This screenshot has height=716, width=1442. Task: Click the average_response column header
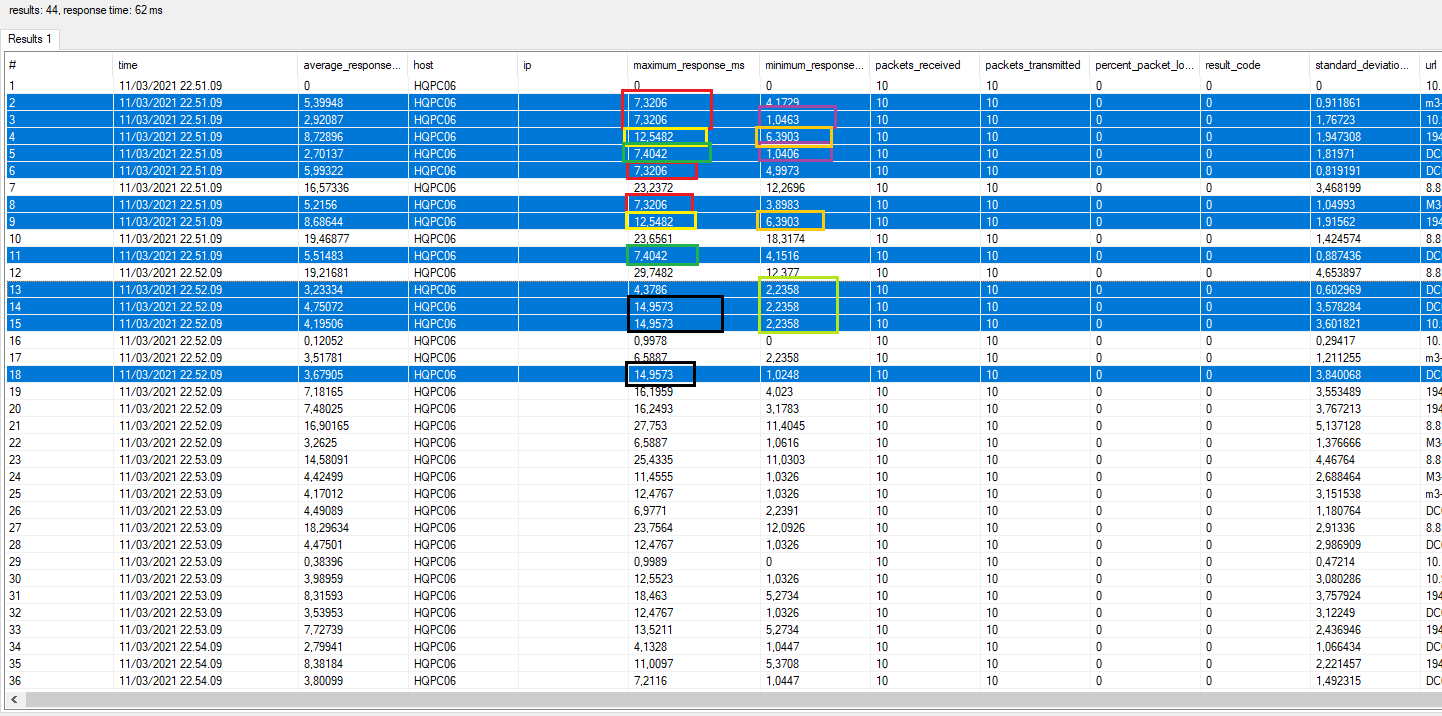[353, 65]
